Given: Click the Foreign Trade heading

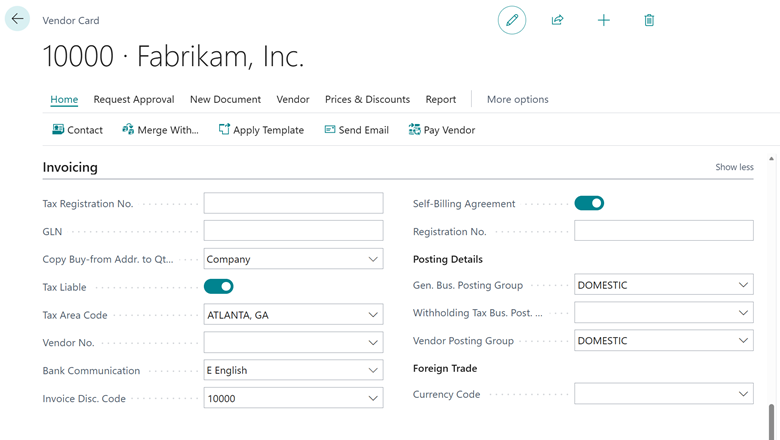Looking at the screenshot, I should click(445, 368).
